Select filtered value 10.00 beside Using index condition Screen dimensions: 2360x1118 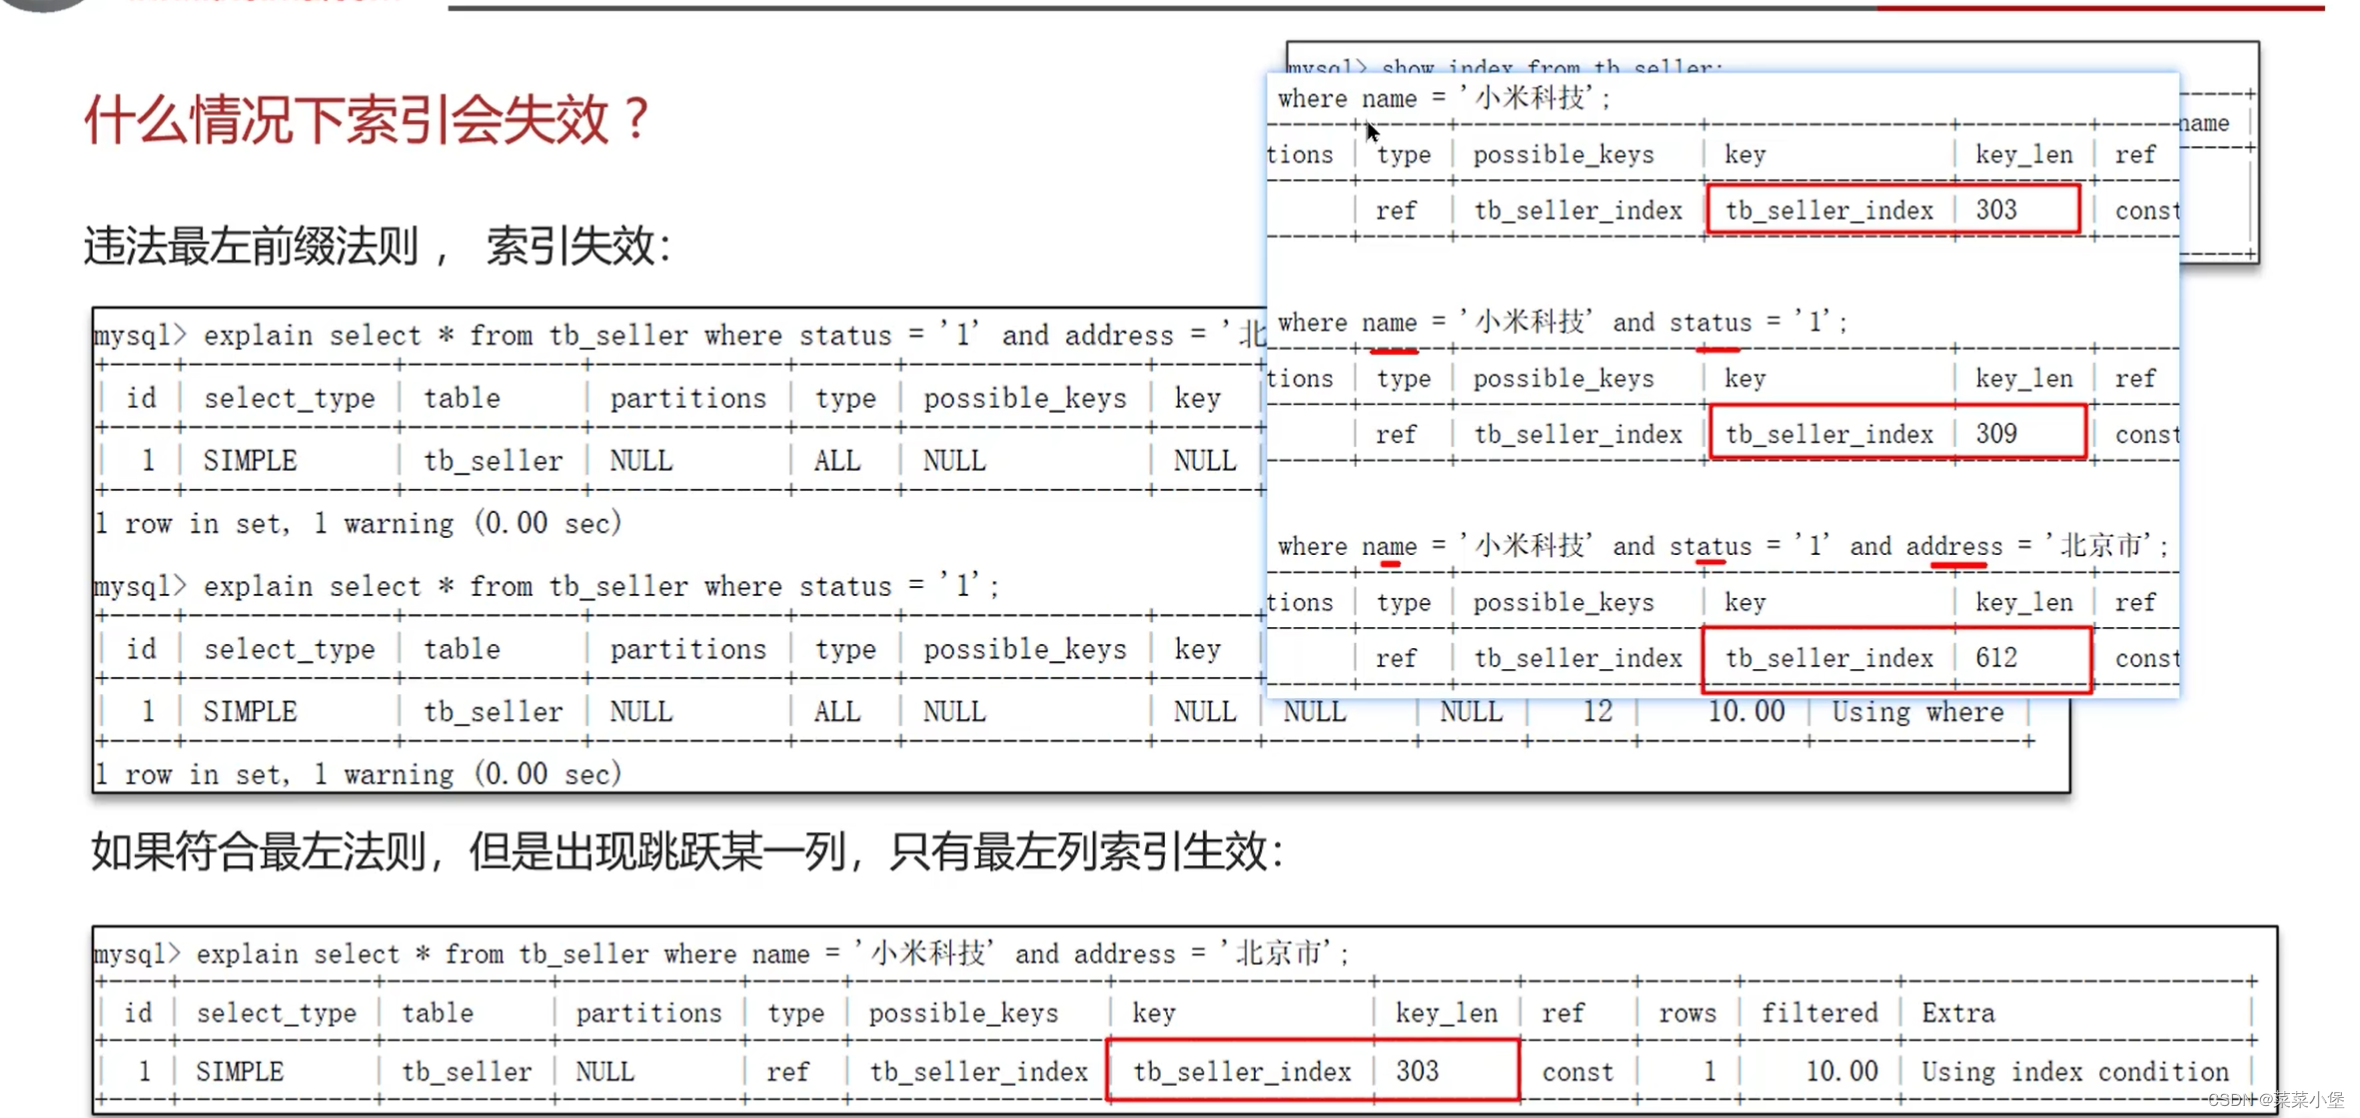coord(1842,1071)
